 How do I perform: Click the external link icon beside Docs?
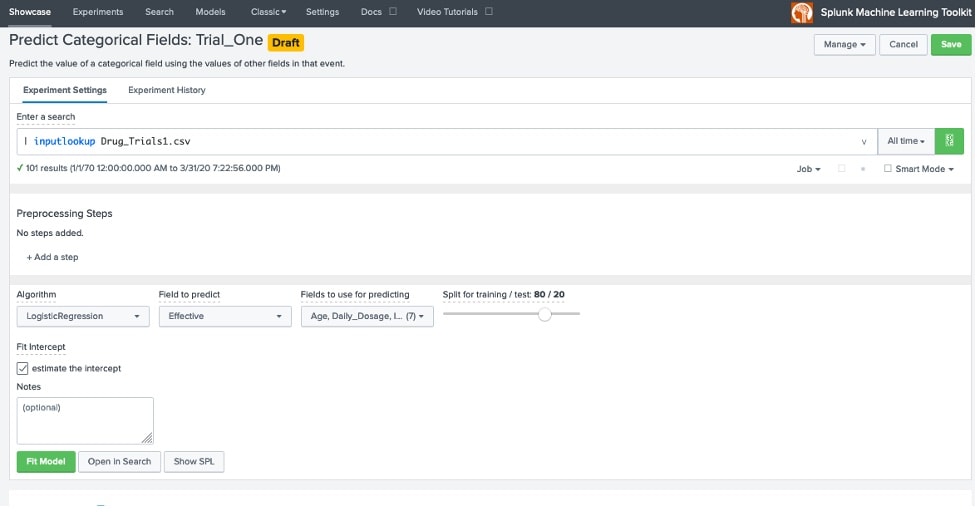coord(393,11)
